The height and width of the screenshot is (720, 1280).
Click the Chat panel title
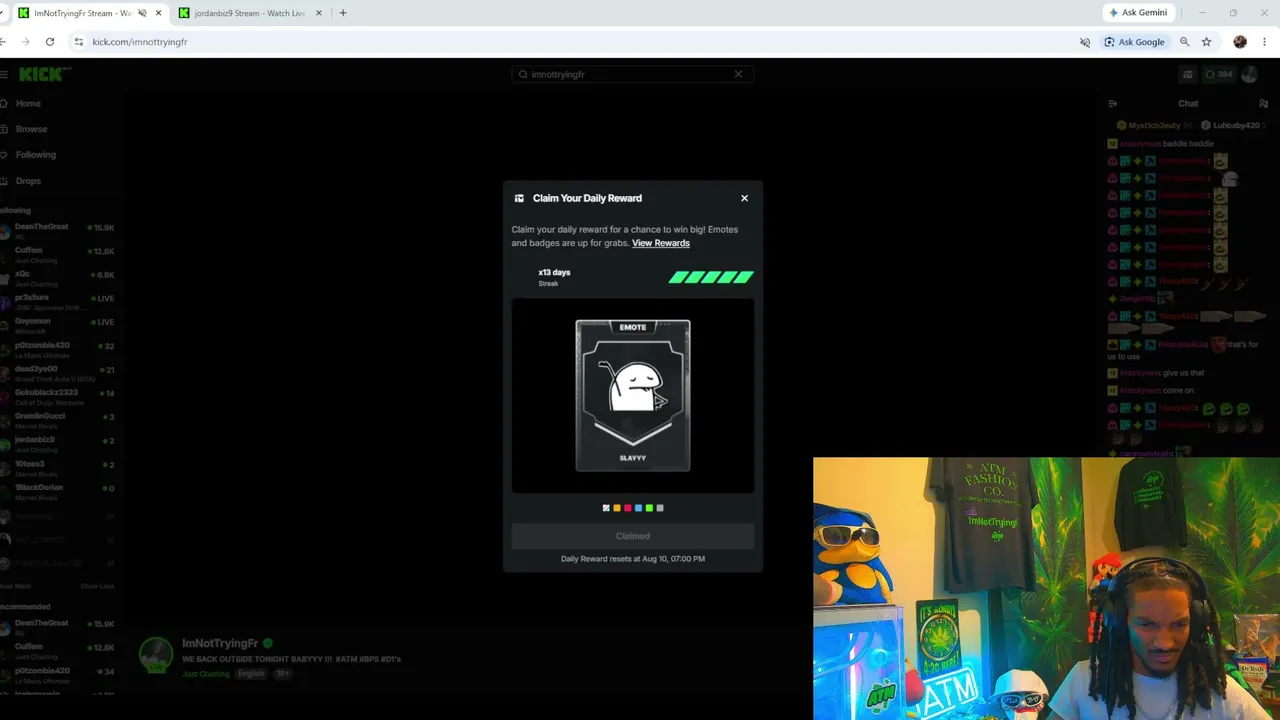tap(1188, 104)
